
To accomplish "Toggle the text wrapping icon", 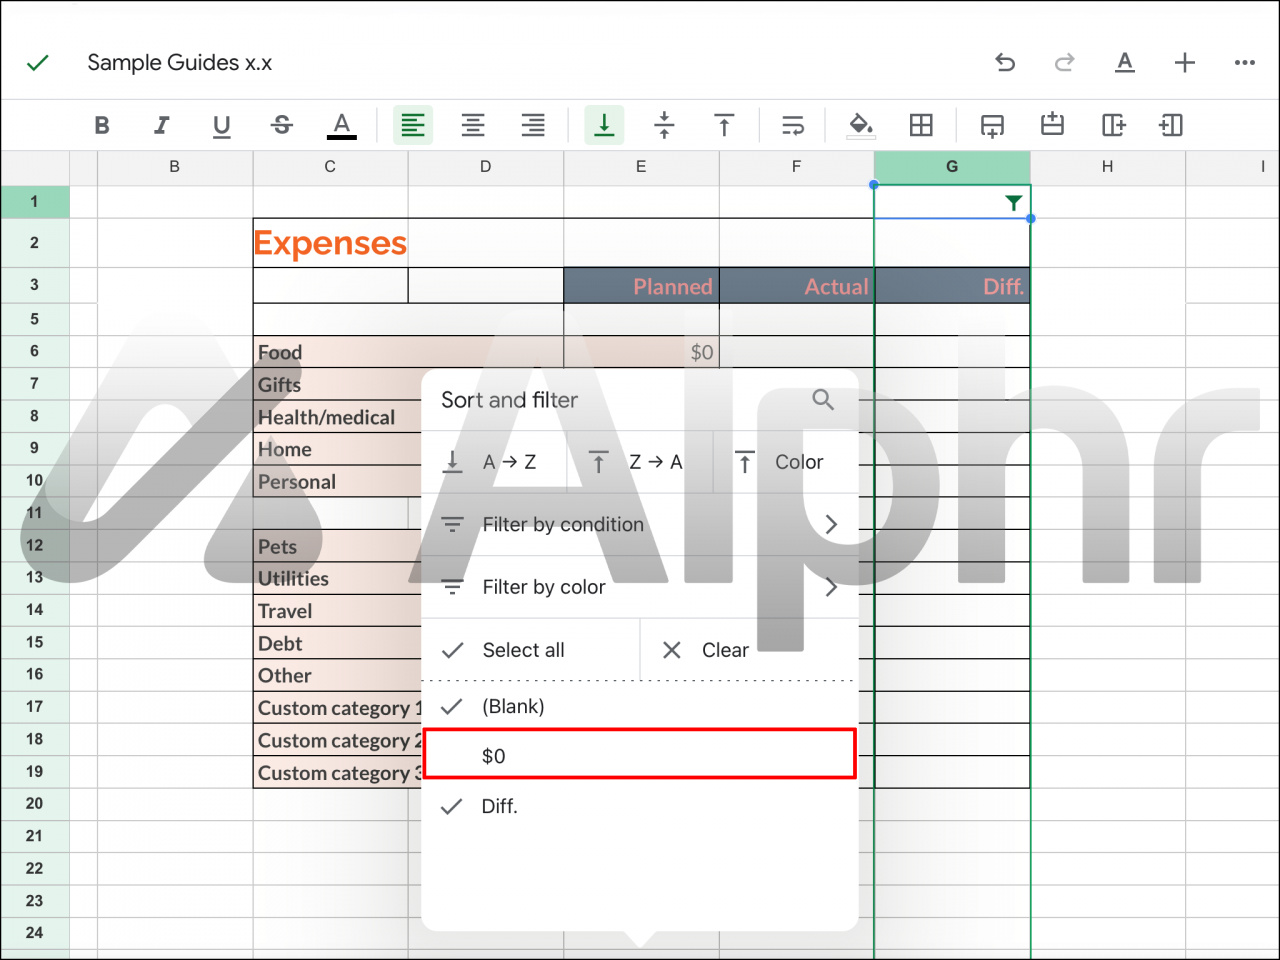I will click(x=793, y=125).
